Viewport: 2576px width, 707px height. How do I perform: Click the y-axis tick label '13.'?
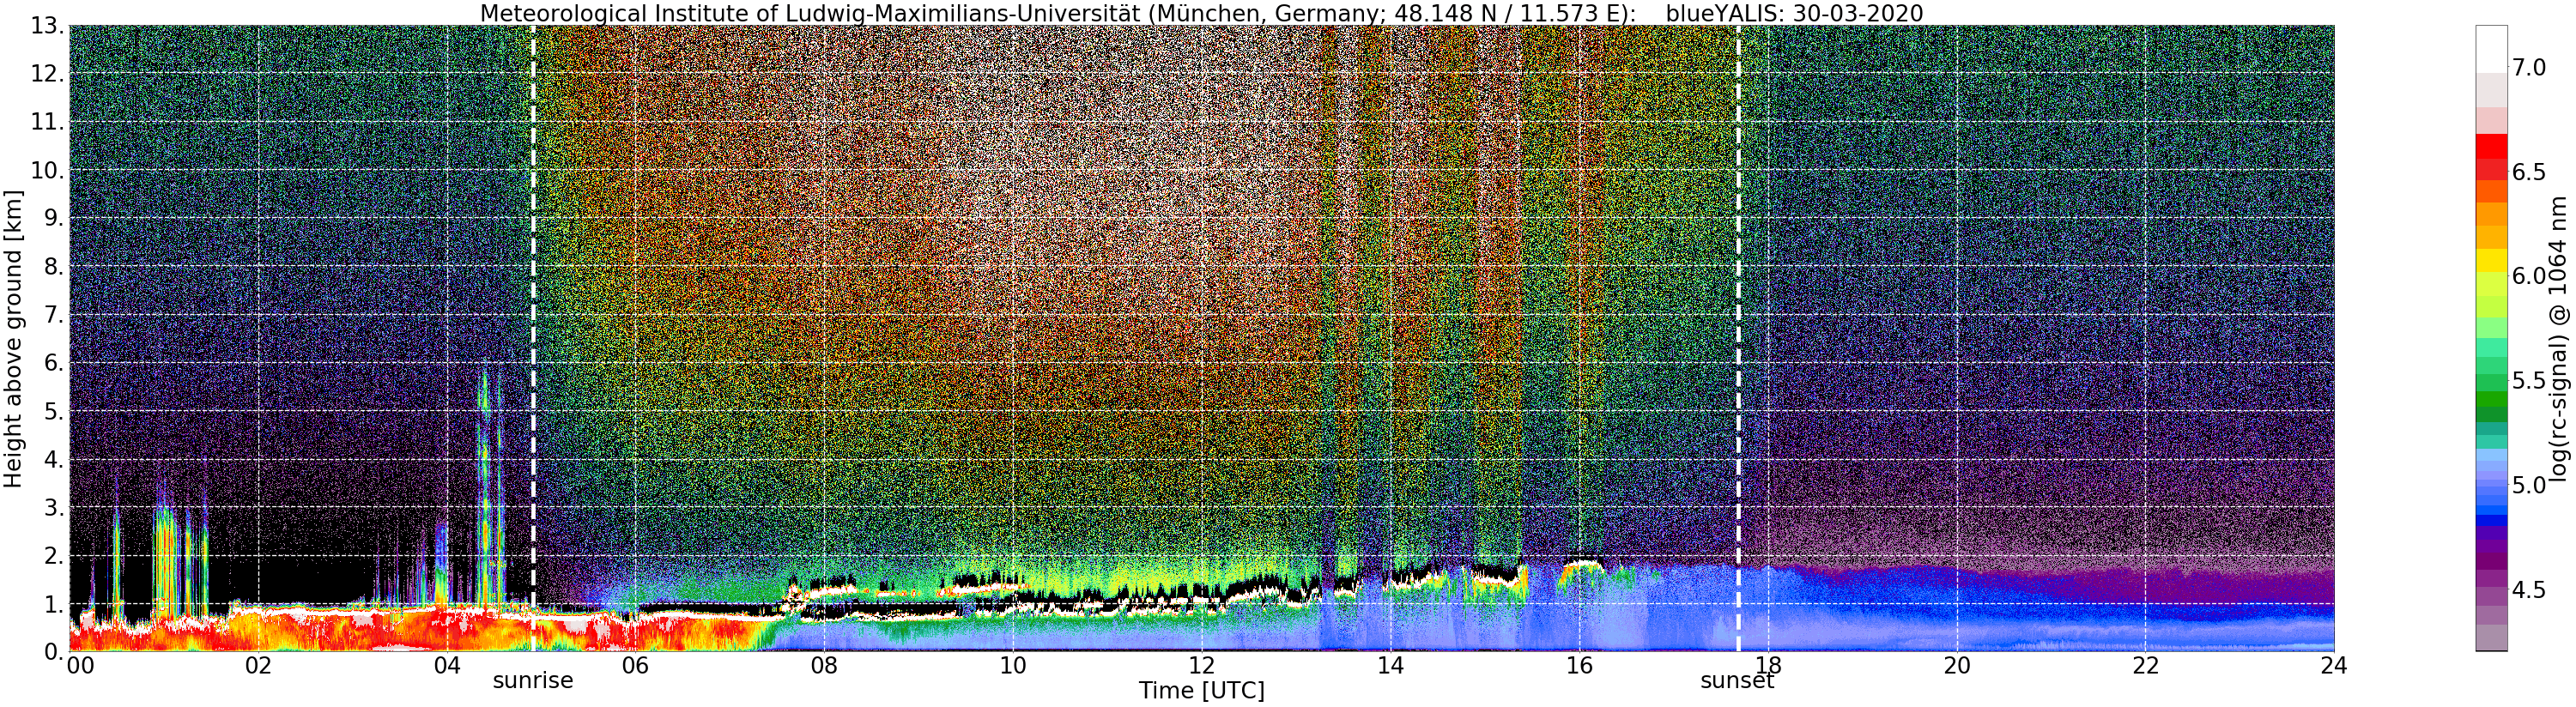pyautogui.click(x=48, y=26)
